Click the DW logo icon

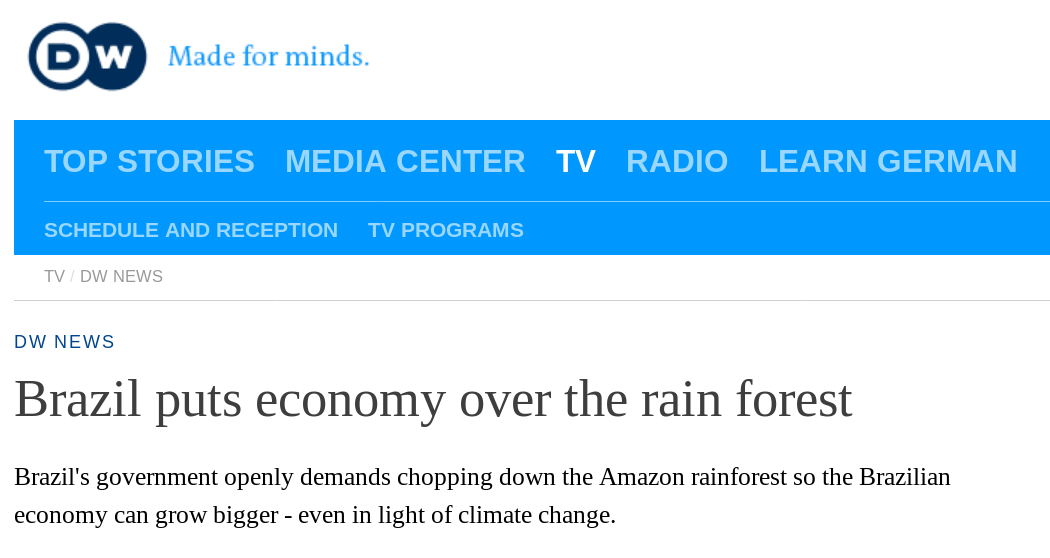click(87, 57)
